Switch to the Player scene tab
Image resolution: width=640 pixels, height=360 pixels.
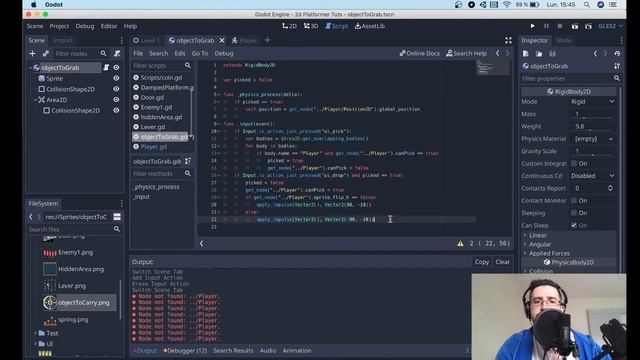244,40
